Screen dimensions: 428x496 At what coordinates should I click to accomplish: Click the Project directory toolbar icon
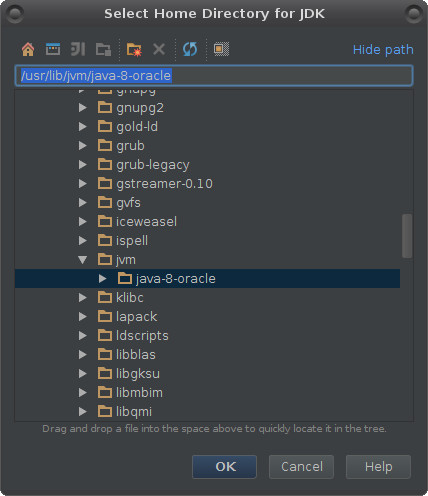[x=78, y=49]
